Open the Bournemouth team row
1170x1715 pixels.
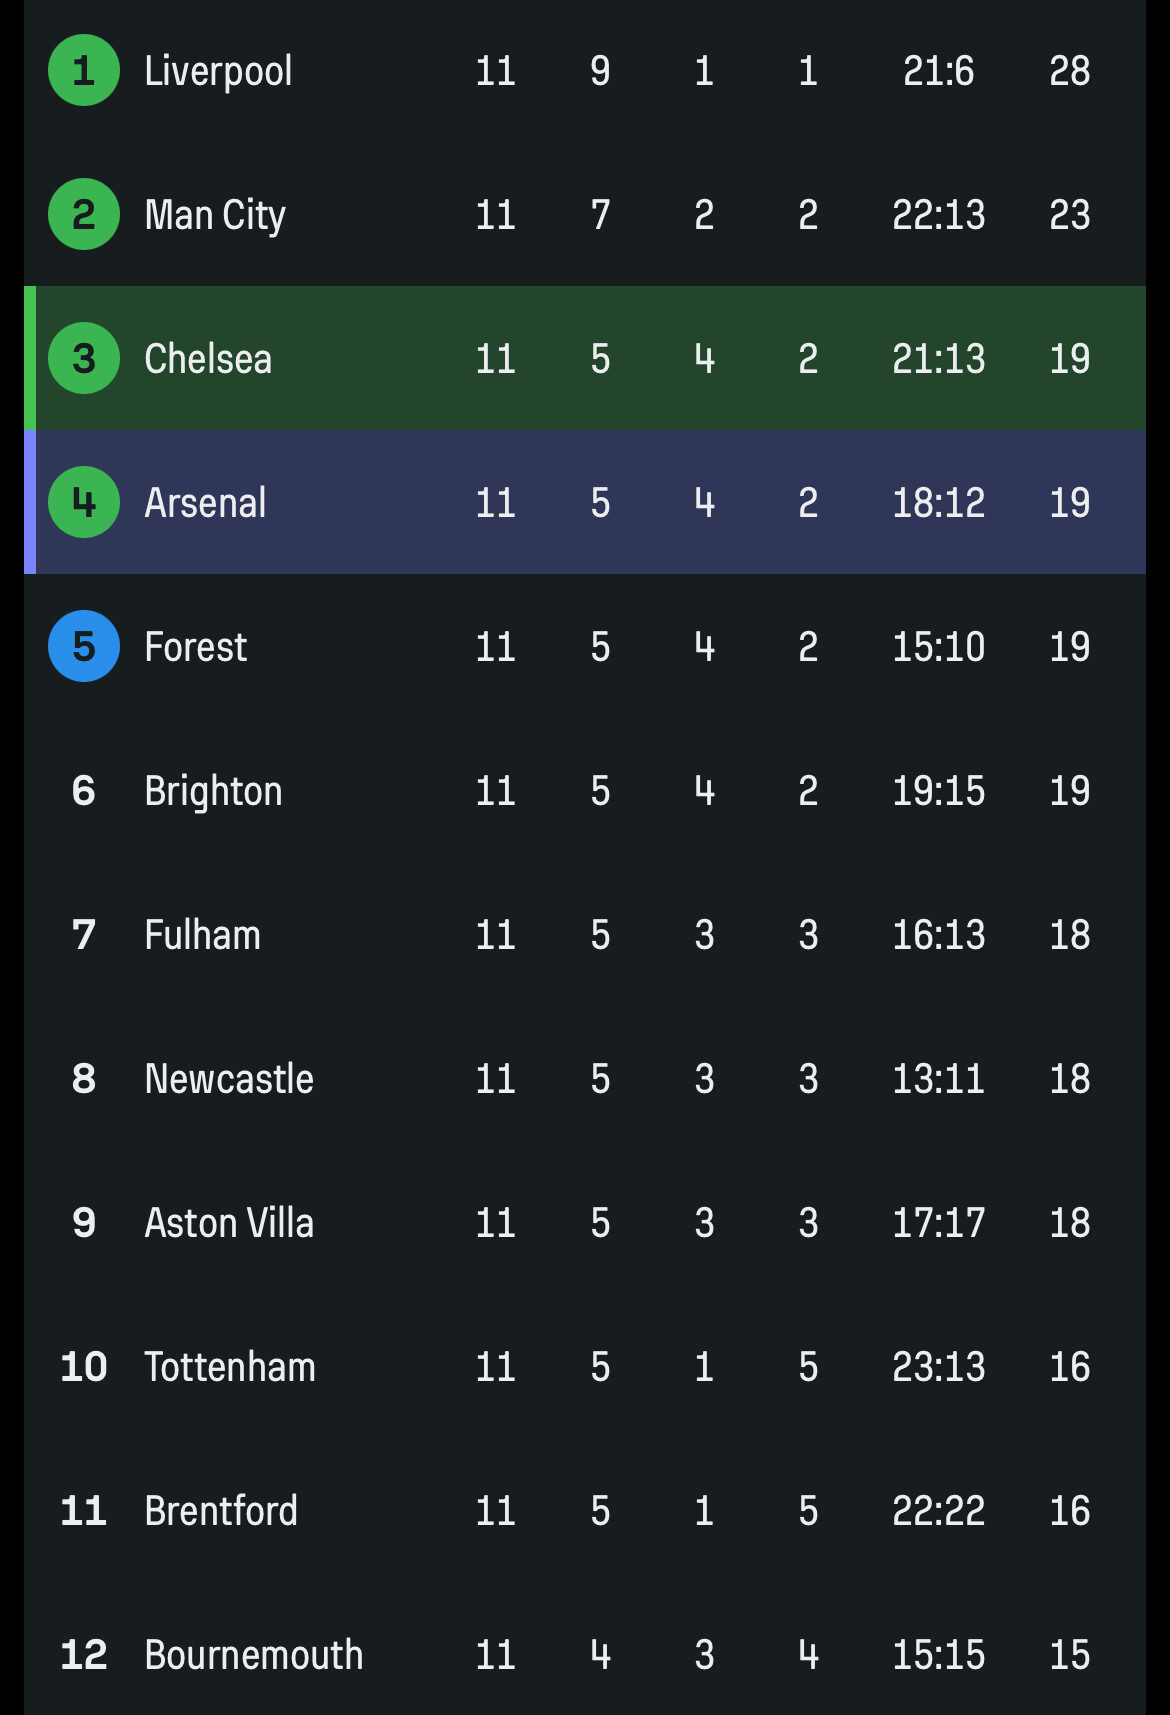(253, 1655)
